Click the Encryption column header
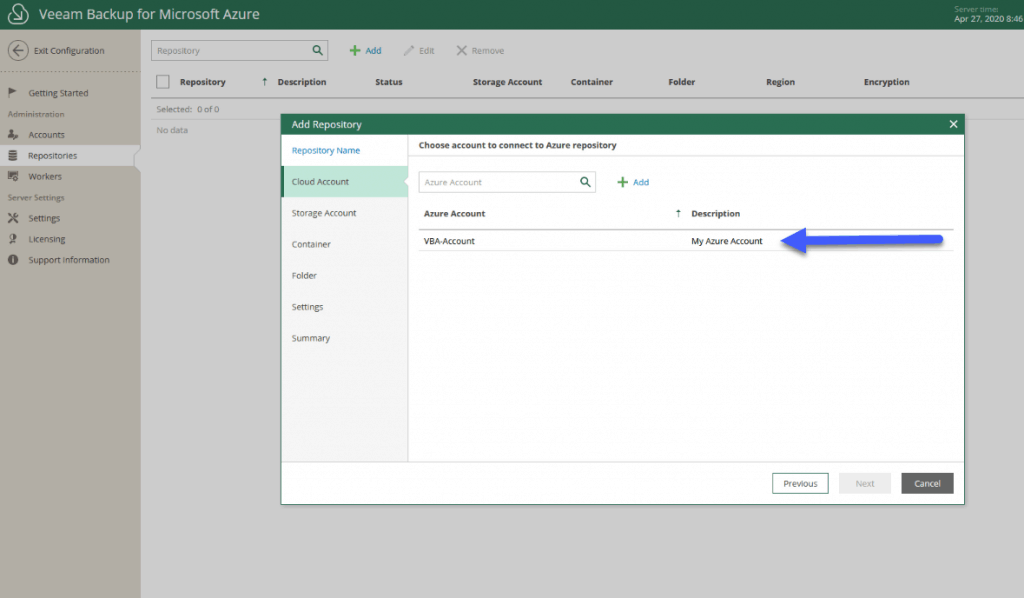1024x598 pixels. (886, 82)
